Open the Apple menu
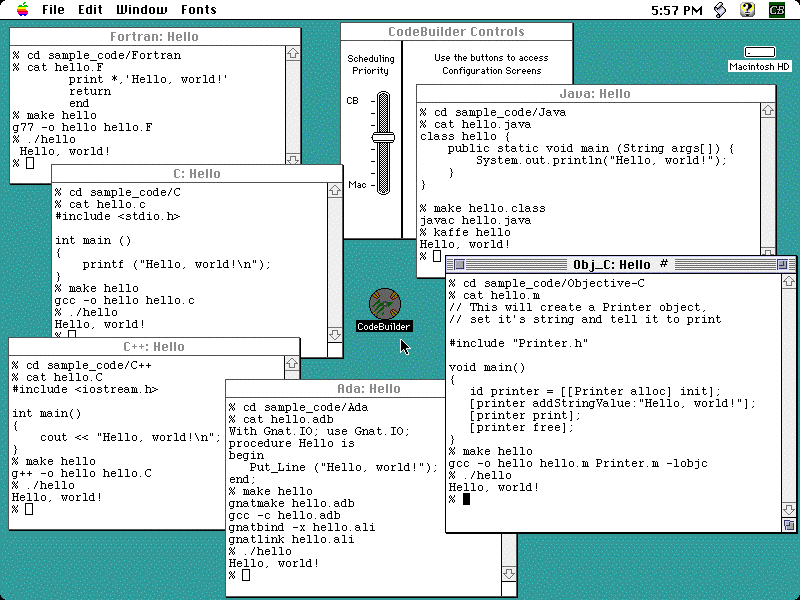800x600 pixels. [22, 10]
